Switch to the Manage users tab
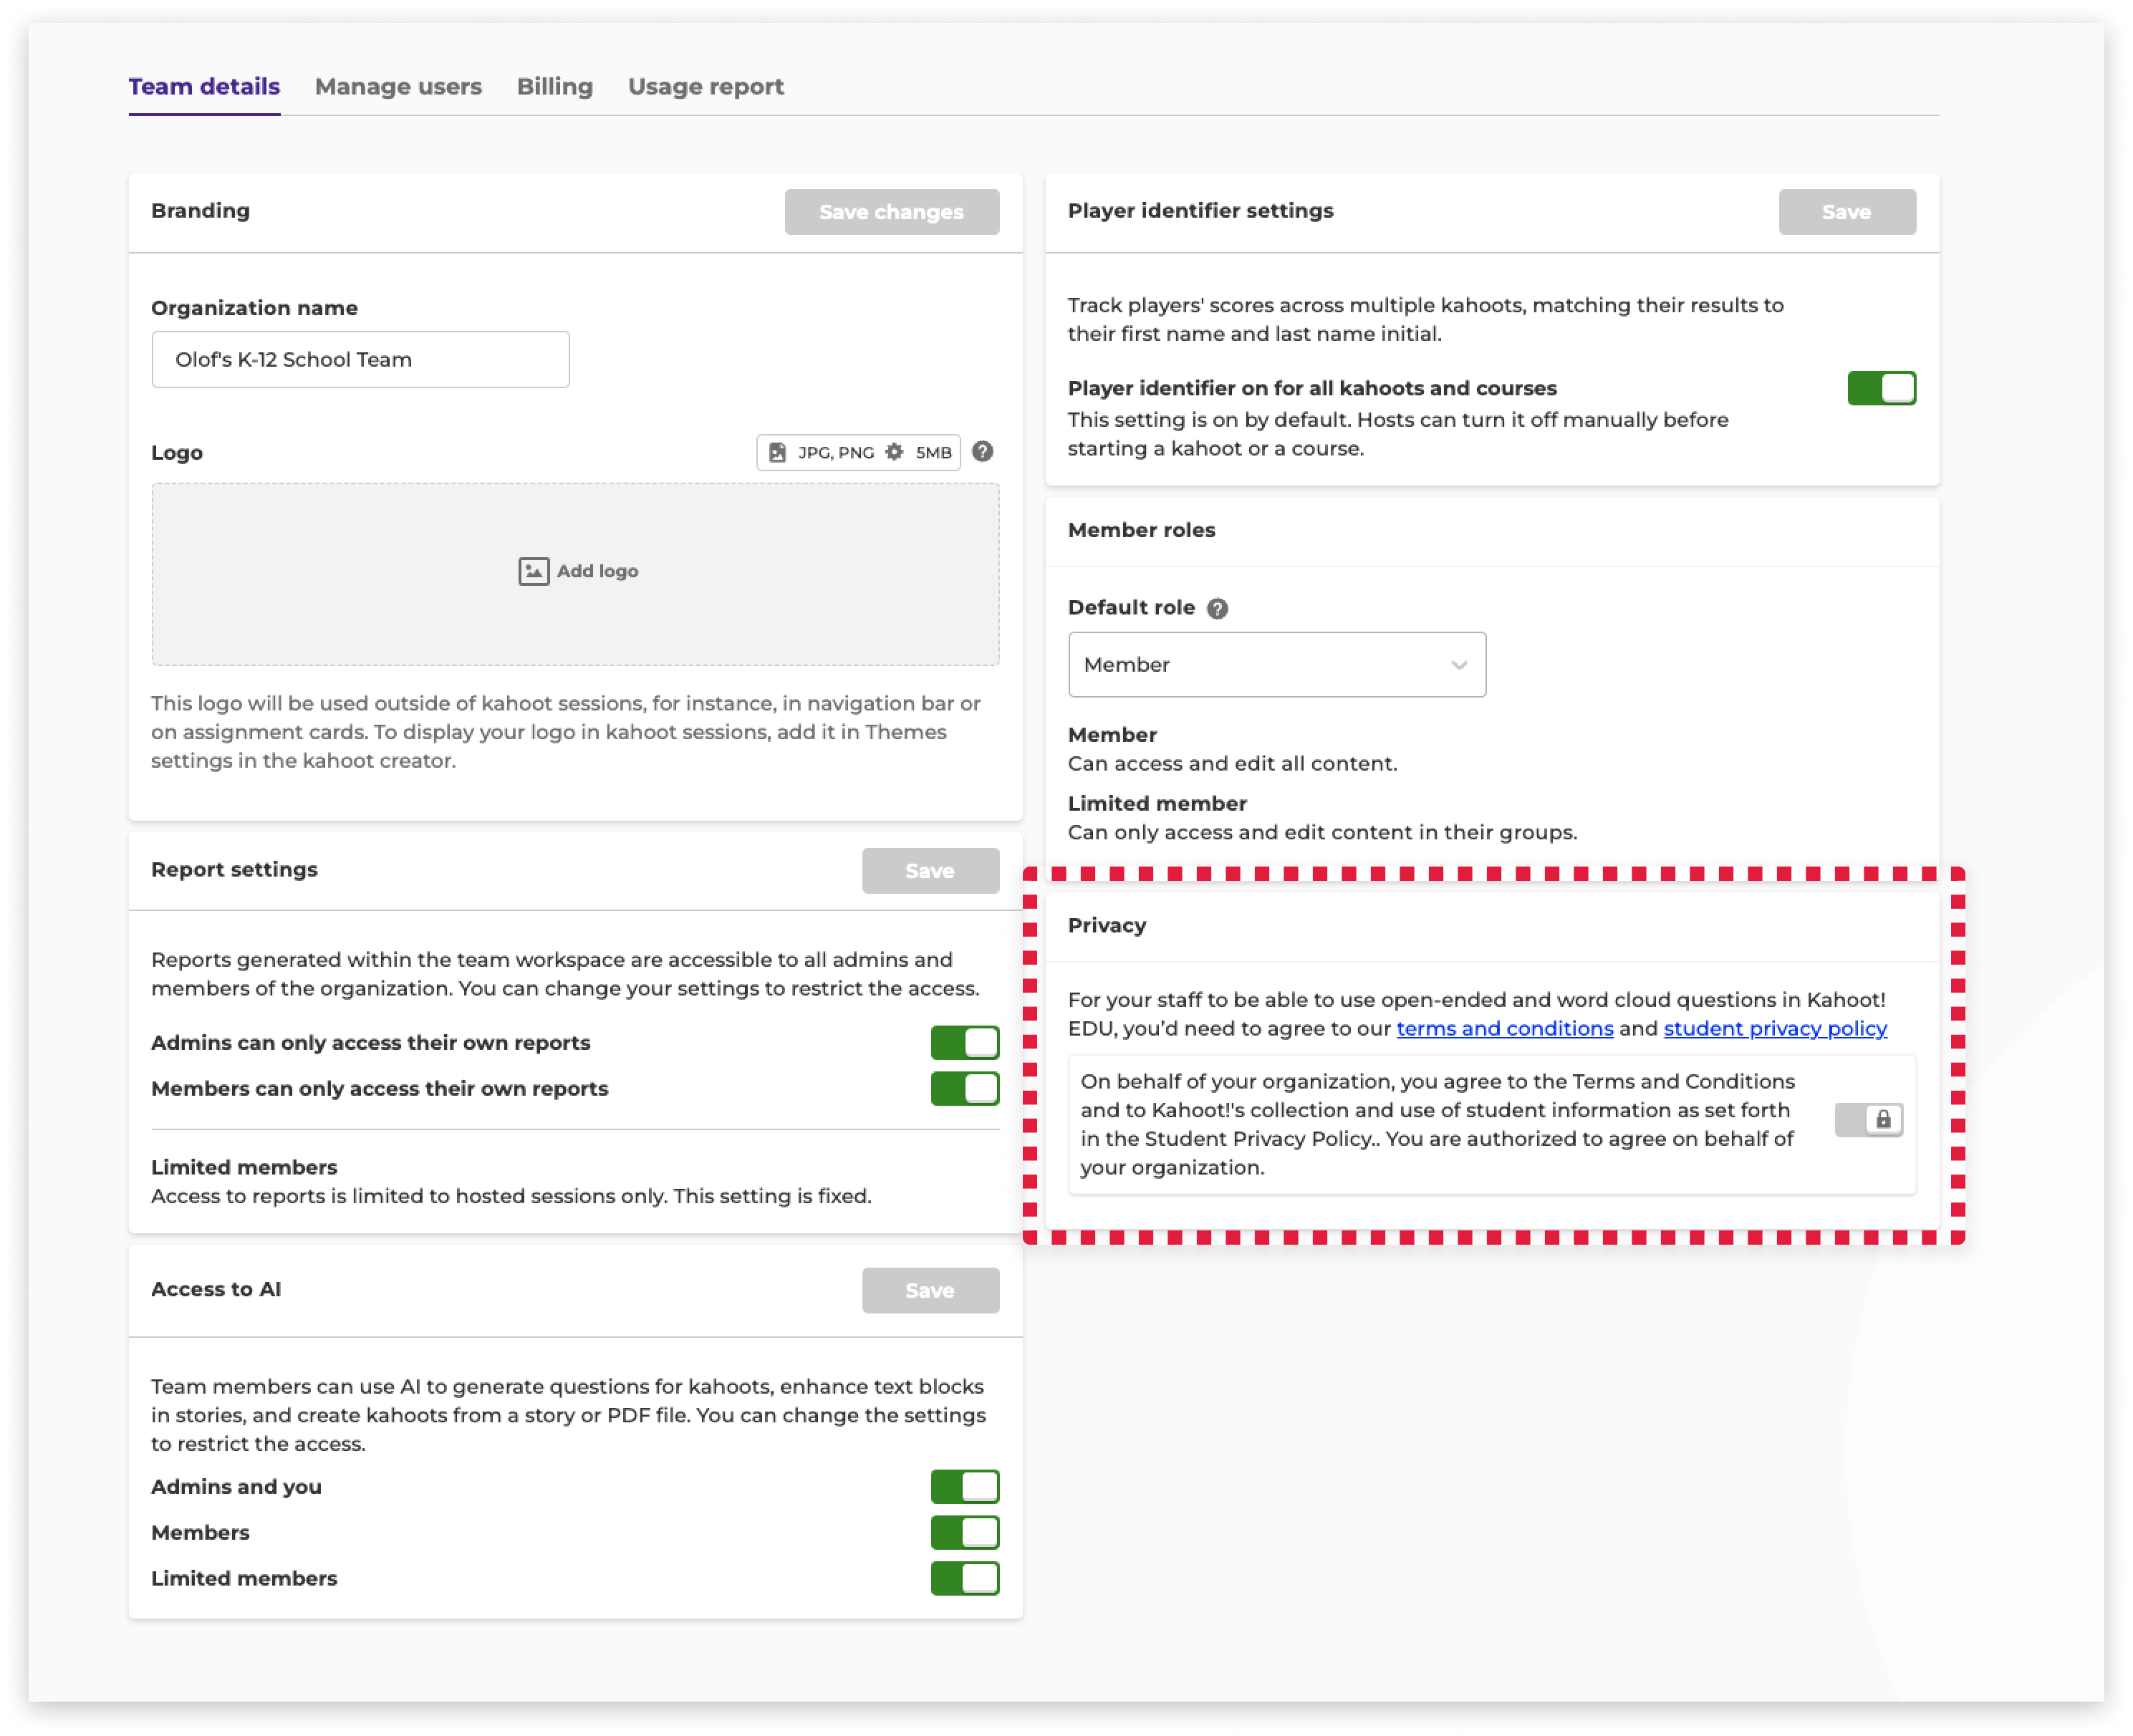Screen dimensions: 2133x1736 pos(398,87)
